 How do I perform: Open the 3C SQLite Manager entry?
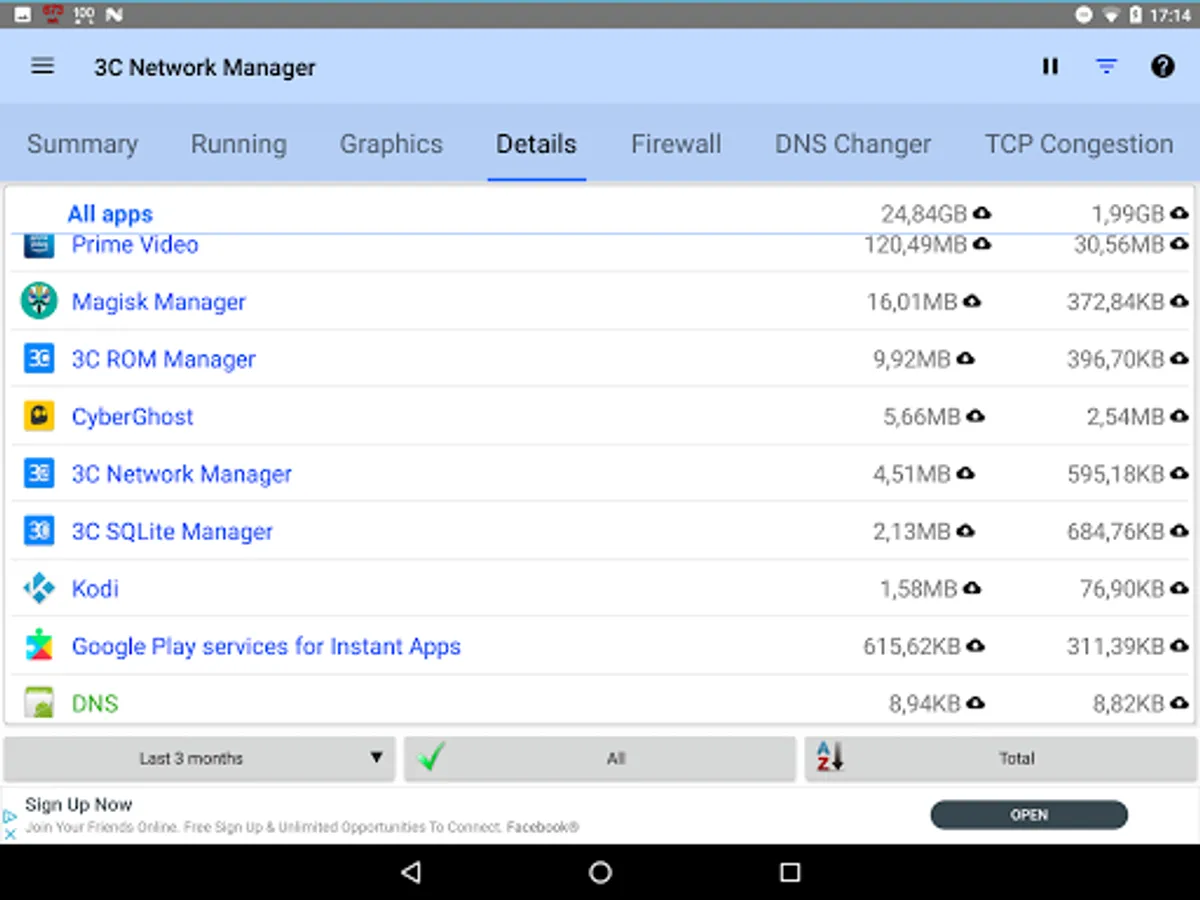tap(172, 532)
